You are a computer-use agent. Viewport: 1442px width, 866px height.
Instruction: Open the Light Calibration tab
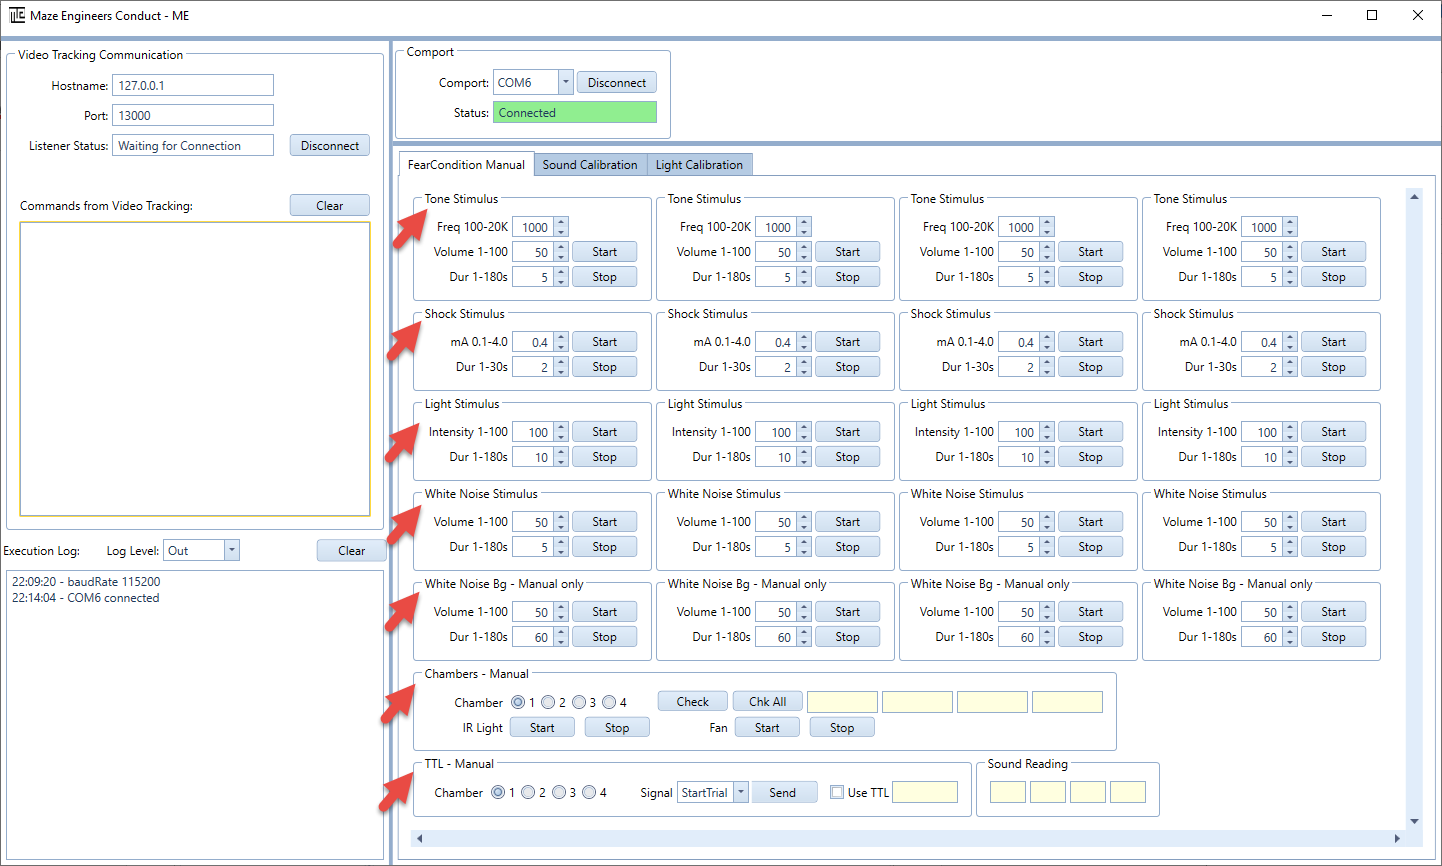(x=699, y=165)
